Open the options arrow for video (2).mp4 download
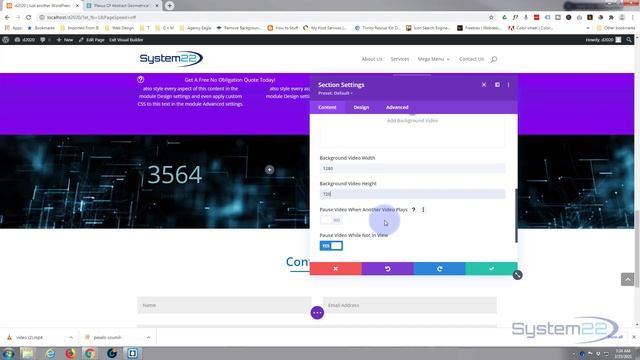640x360 pixels. click(71, 338)
